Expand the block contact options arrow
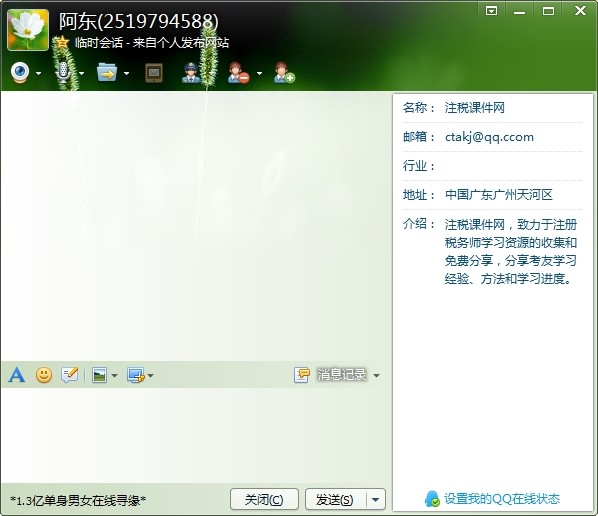The width and height of the screenshot is (598, 516). click(x=259, y=73)
